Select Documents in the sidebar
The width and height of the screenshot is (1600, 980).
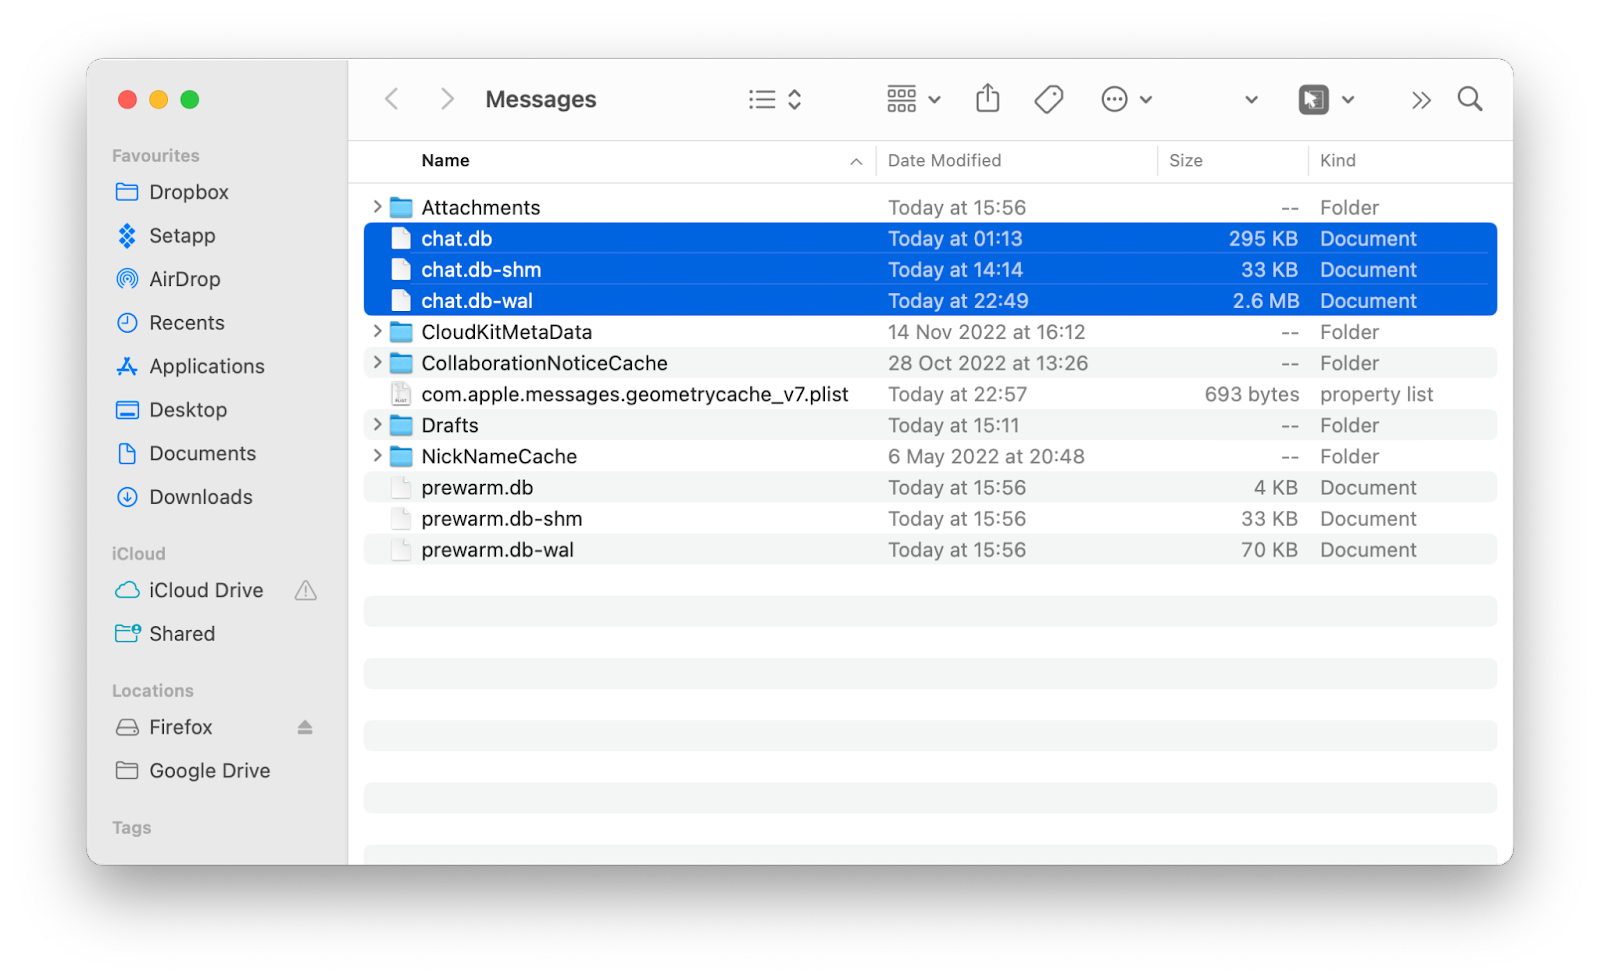pyautogui.click(x=203, y=453)
